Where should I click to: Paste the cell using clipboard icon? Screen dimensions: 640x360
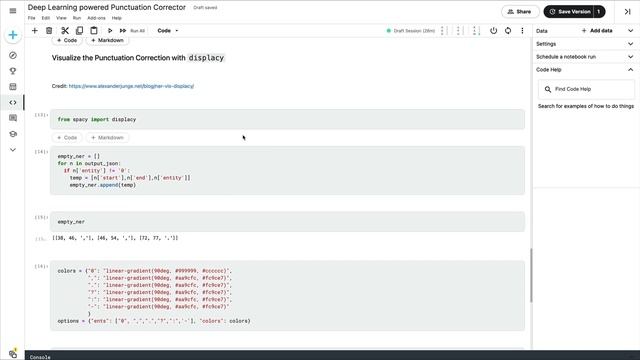tap(94, 31)
